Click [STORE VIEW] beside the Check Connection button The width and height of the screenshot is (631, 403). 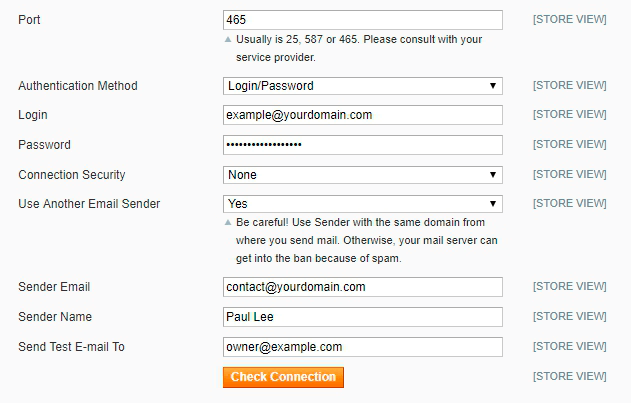(569, 377)
